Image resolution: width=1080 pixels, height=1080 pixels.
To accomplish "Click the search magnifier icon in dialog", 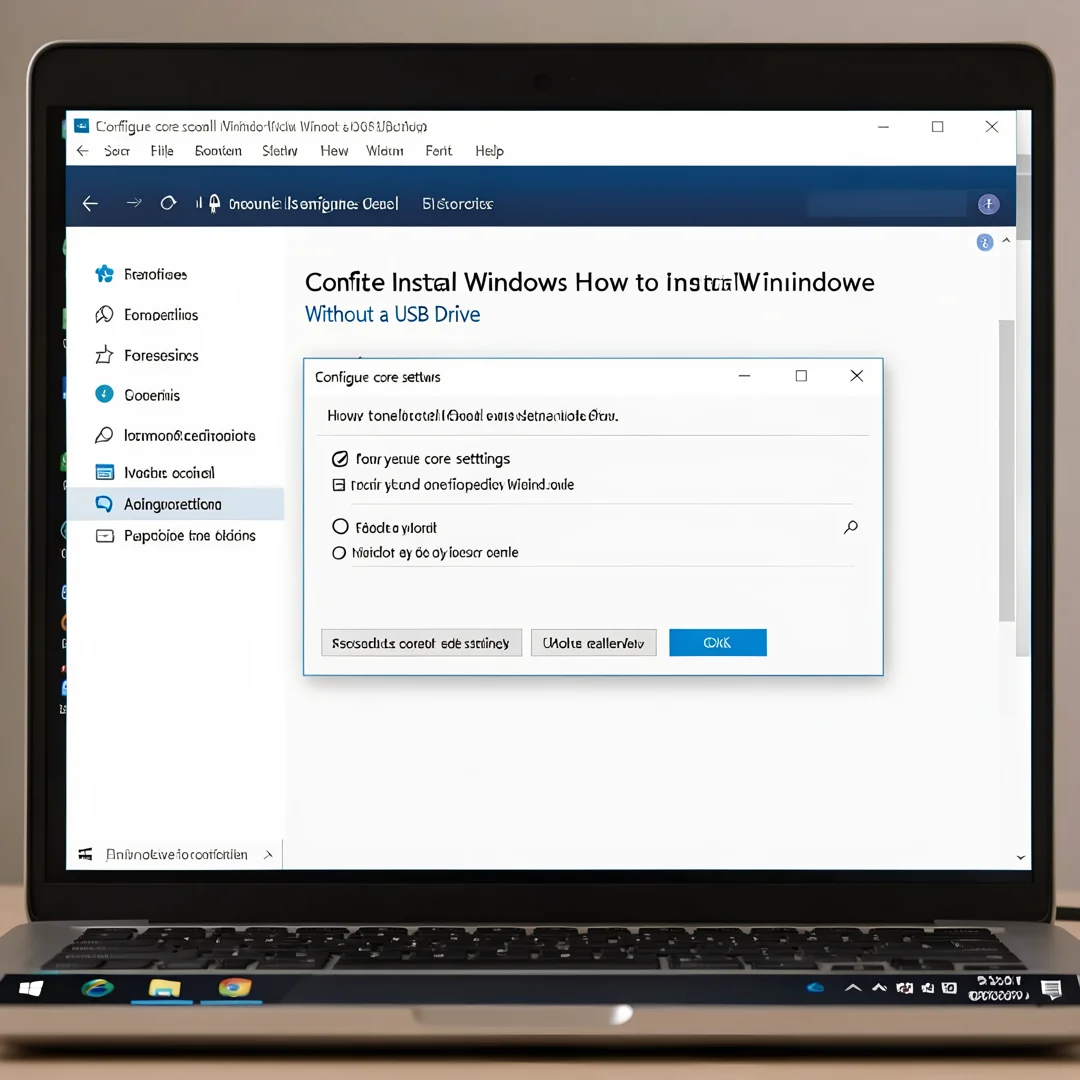I will pyautogui.click(x=851, y=527).
